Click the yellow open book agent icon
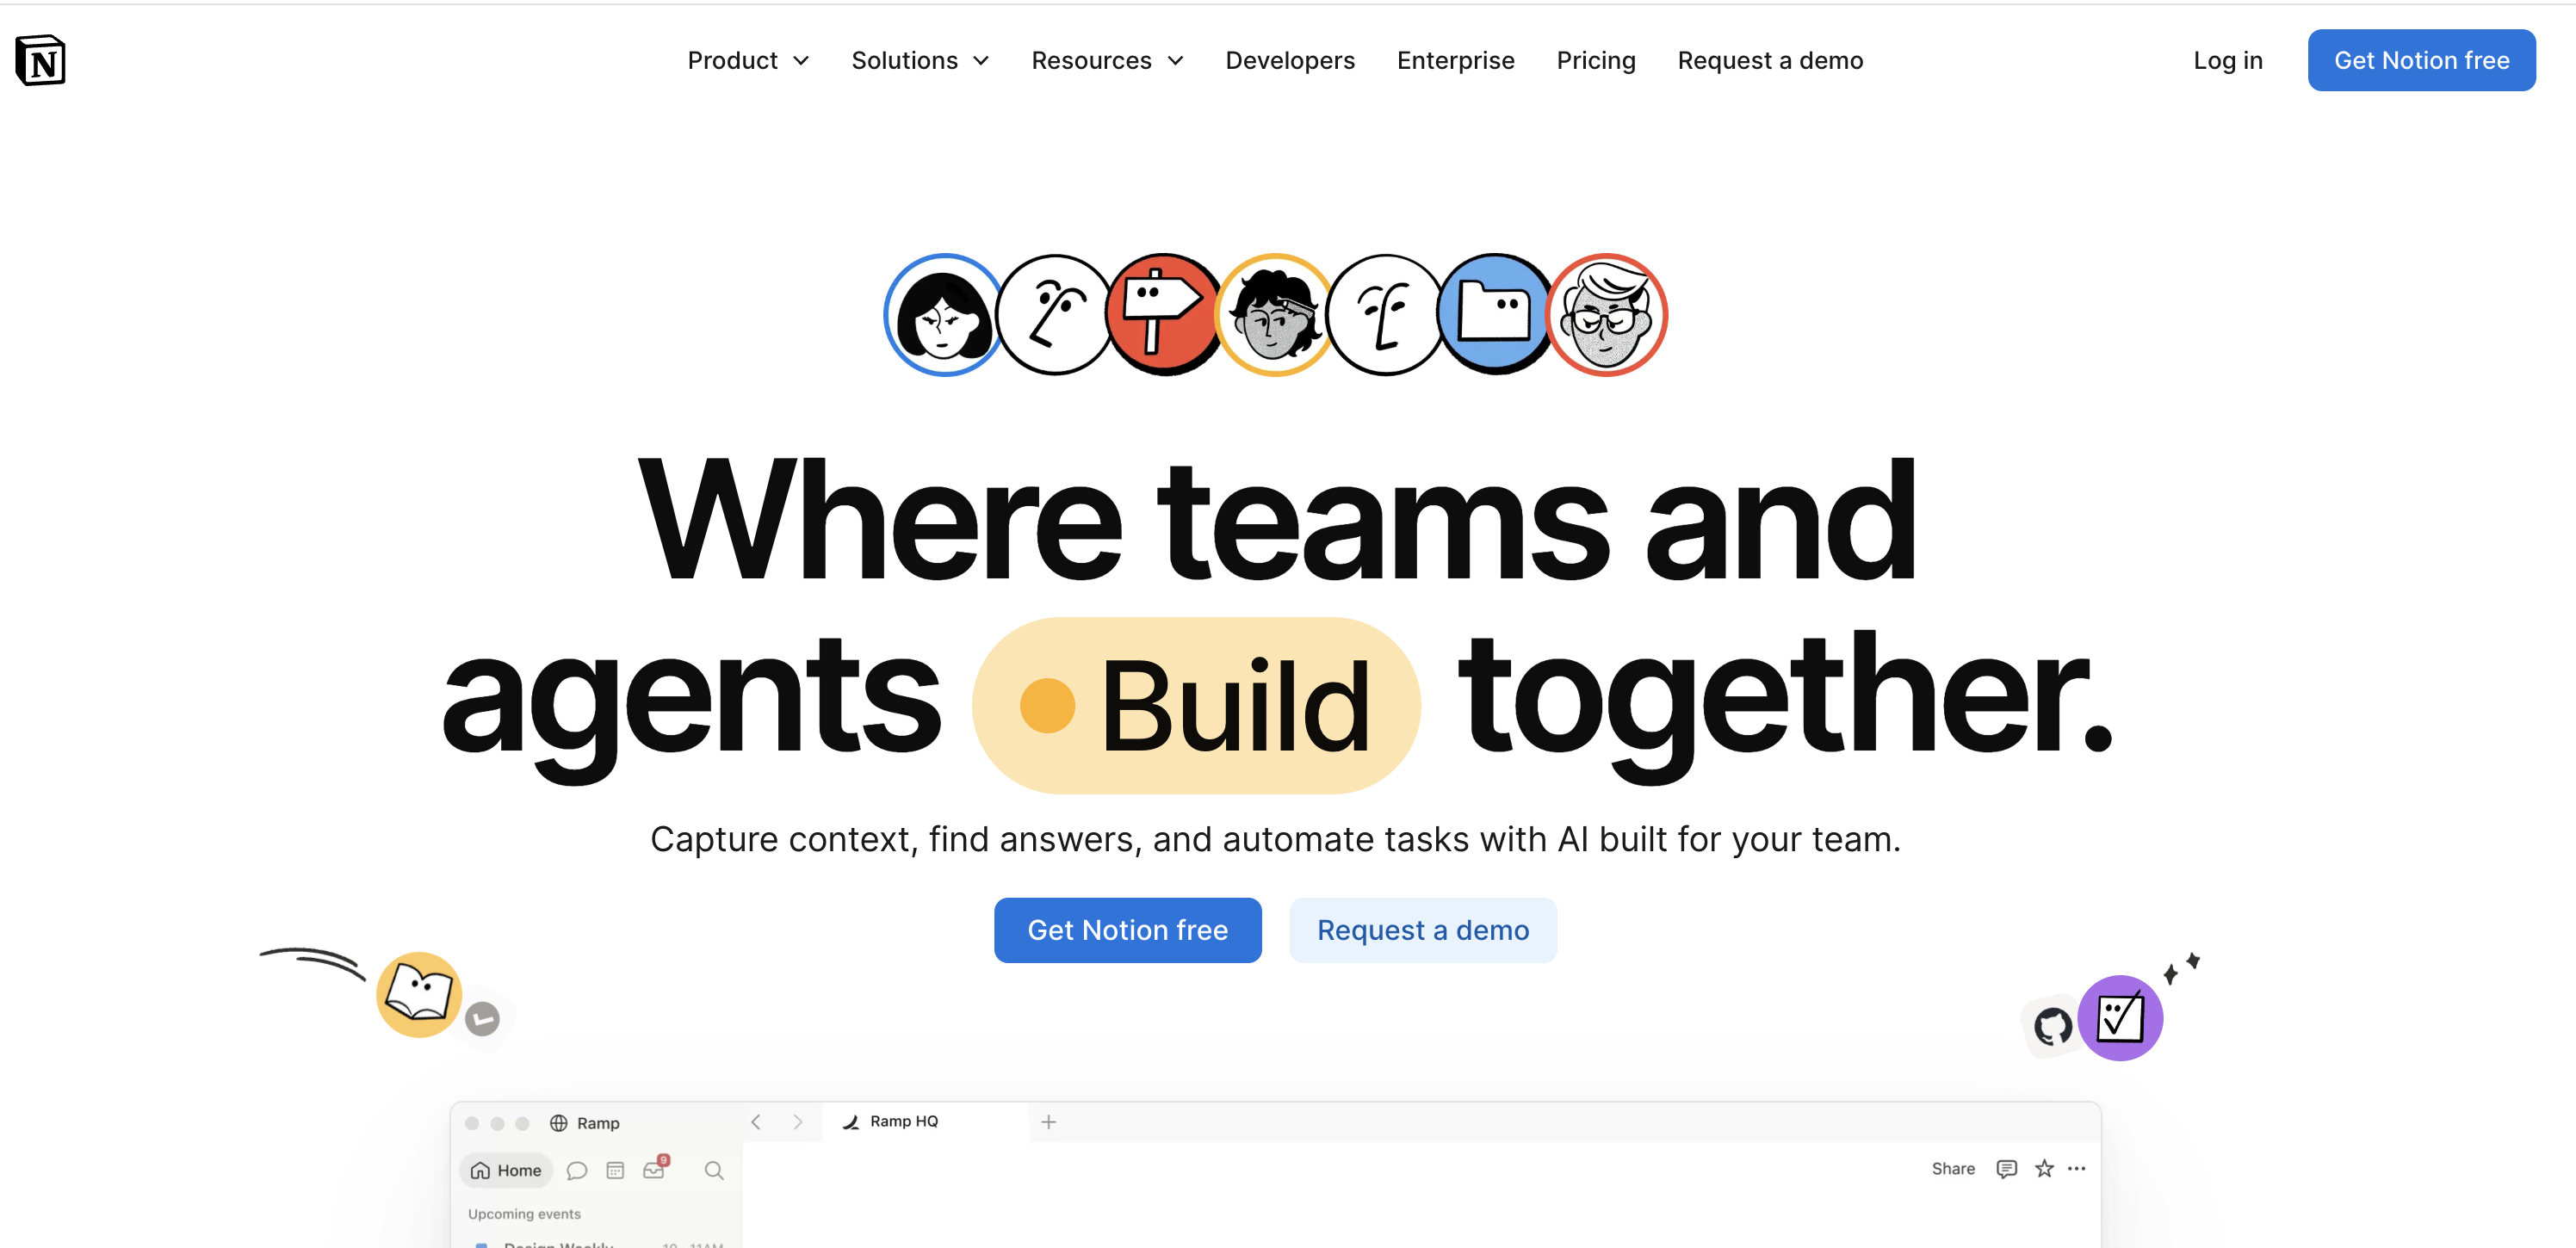Screen dimensions: 2576x1248 pyautogui.click(x=419, y=994)
